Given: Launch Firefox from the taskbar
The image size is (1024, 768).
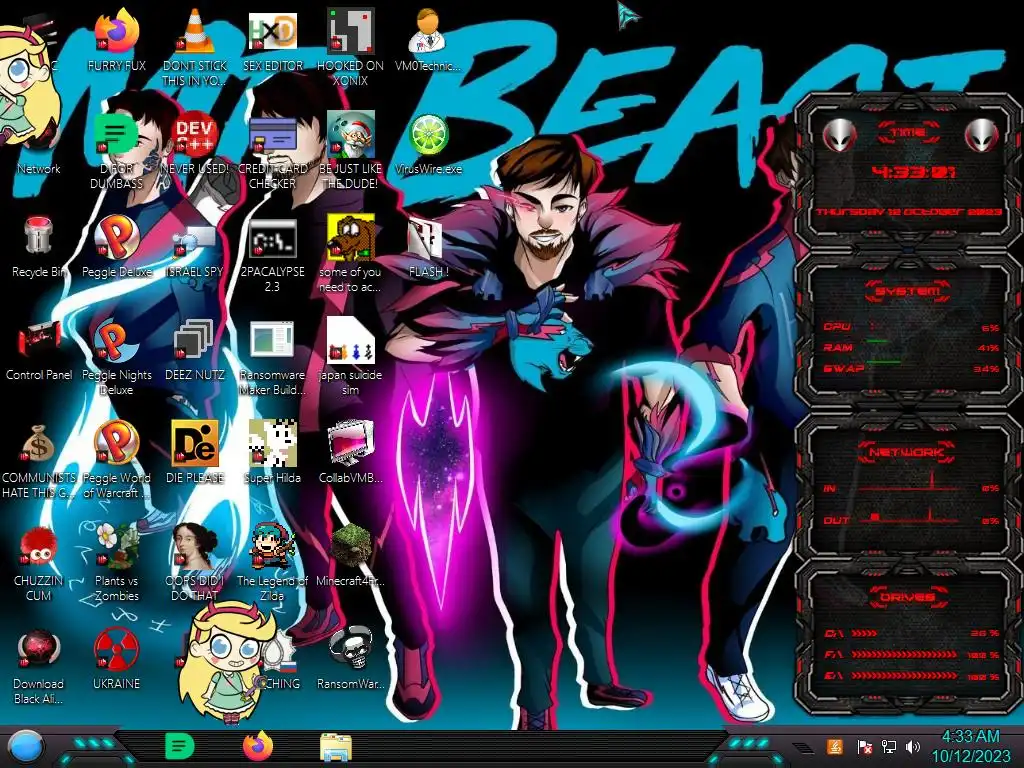Looking at the screenshot, I should (258, 746).
